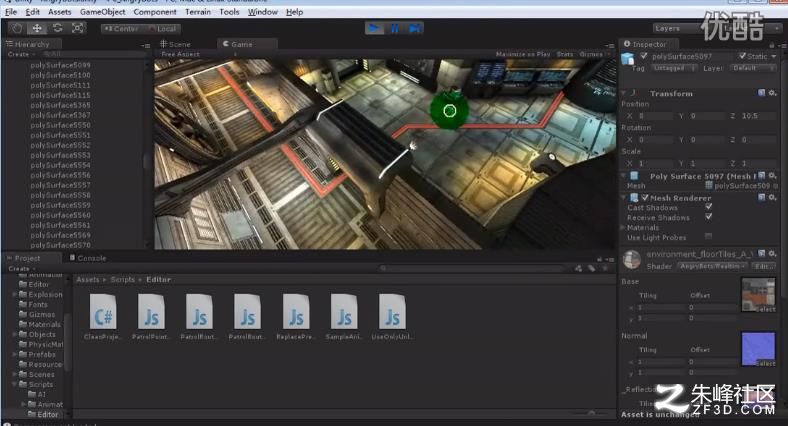Toggle Receive Shadows checkbox
This screenshot has height=426, width=788.
[x=709, y=217]
